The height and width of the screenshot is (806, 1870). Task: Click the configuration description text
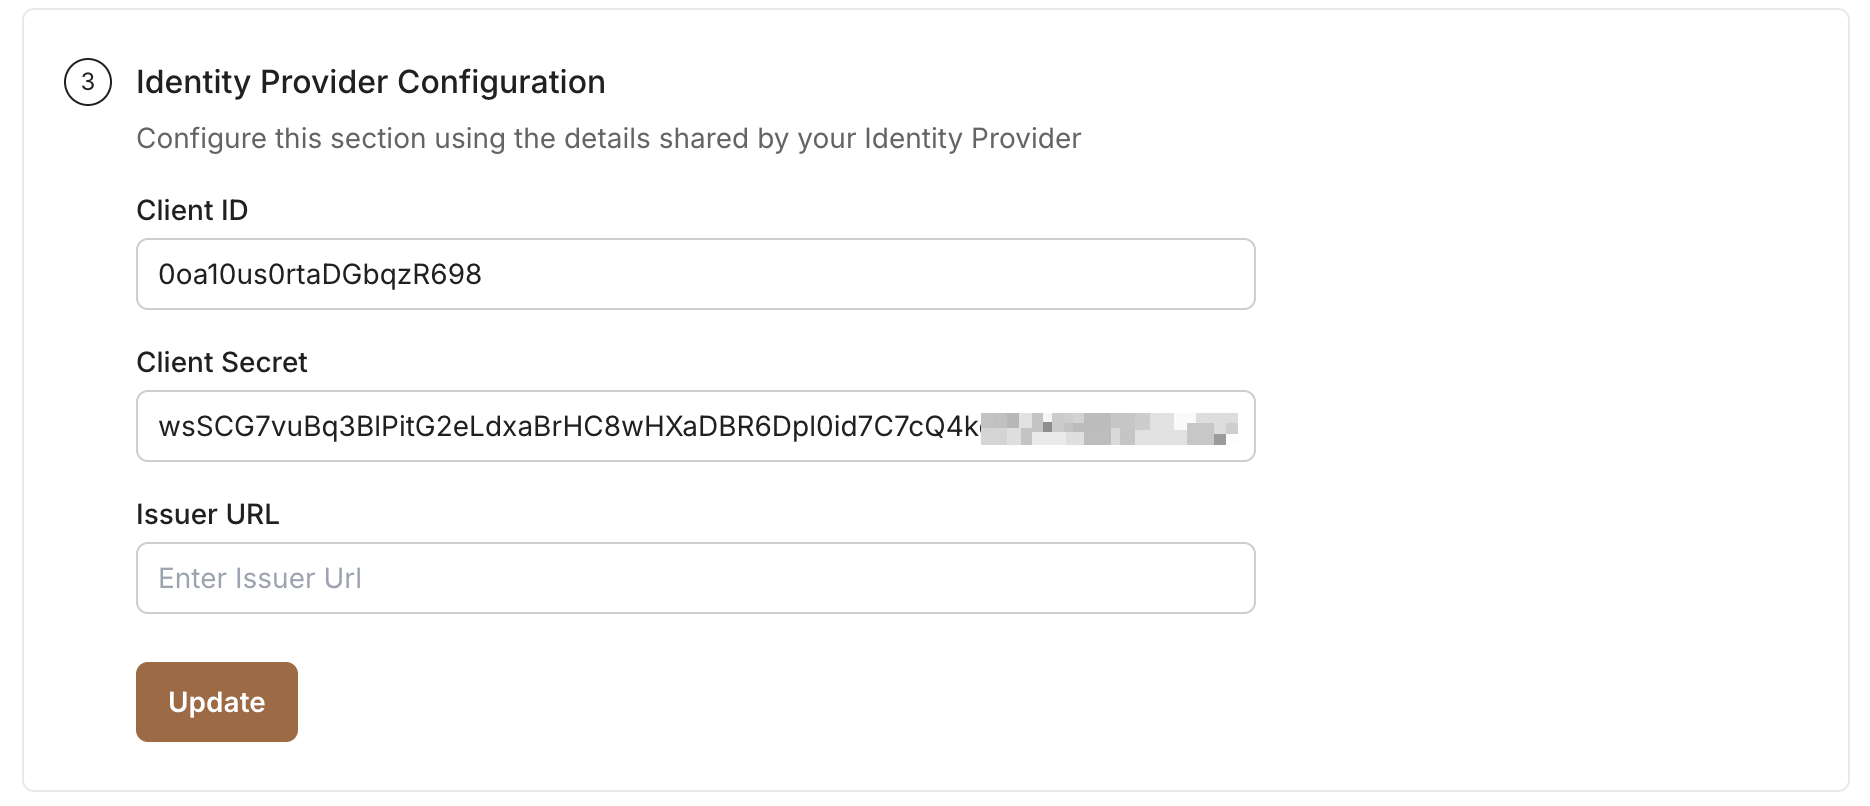pos(608,139)
